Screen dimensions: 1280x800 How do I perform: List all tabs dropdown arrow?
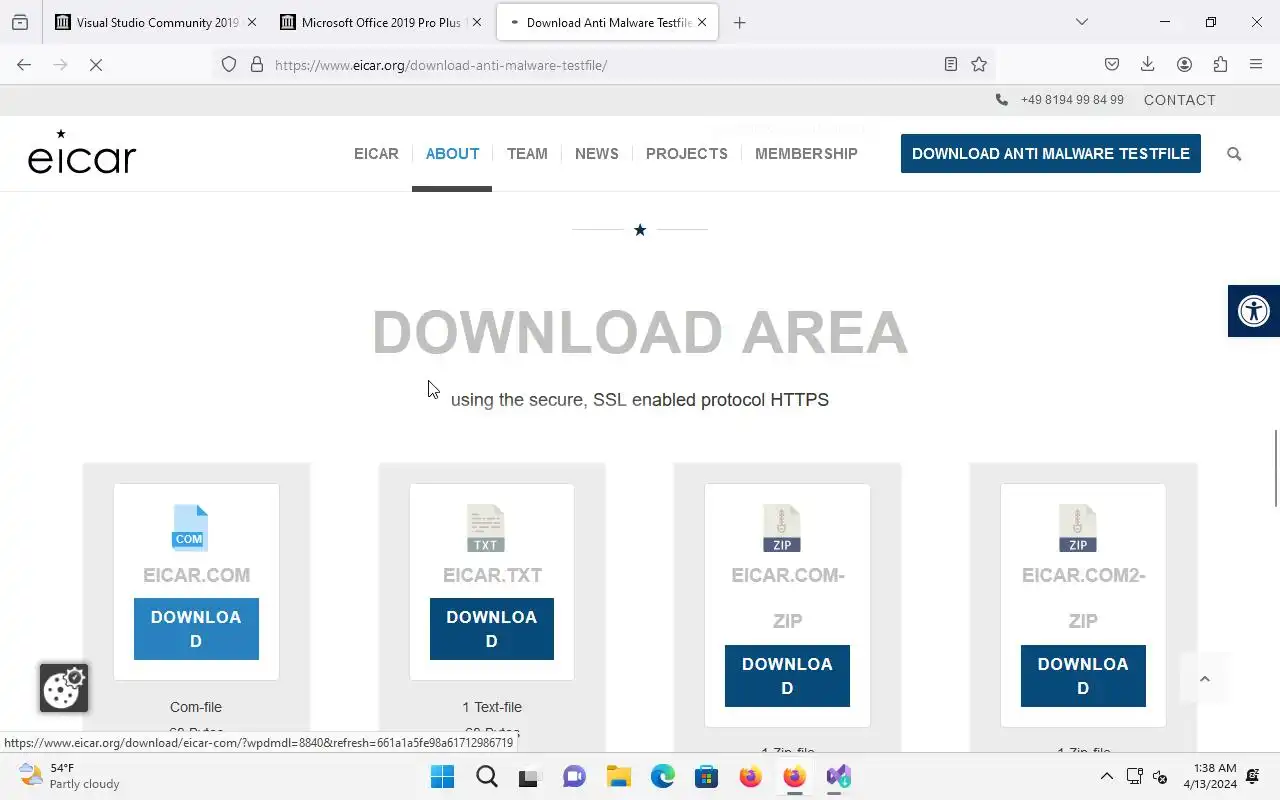(1081, 22)
